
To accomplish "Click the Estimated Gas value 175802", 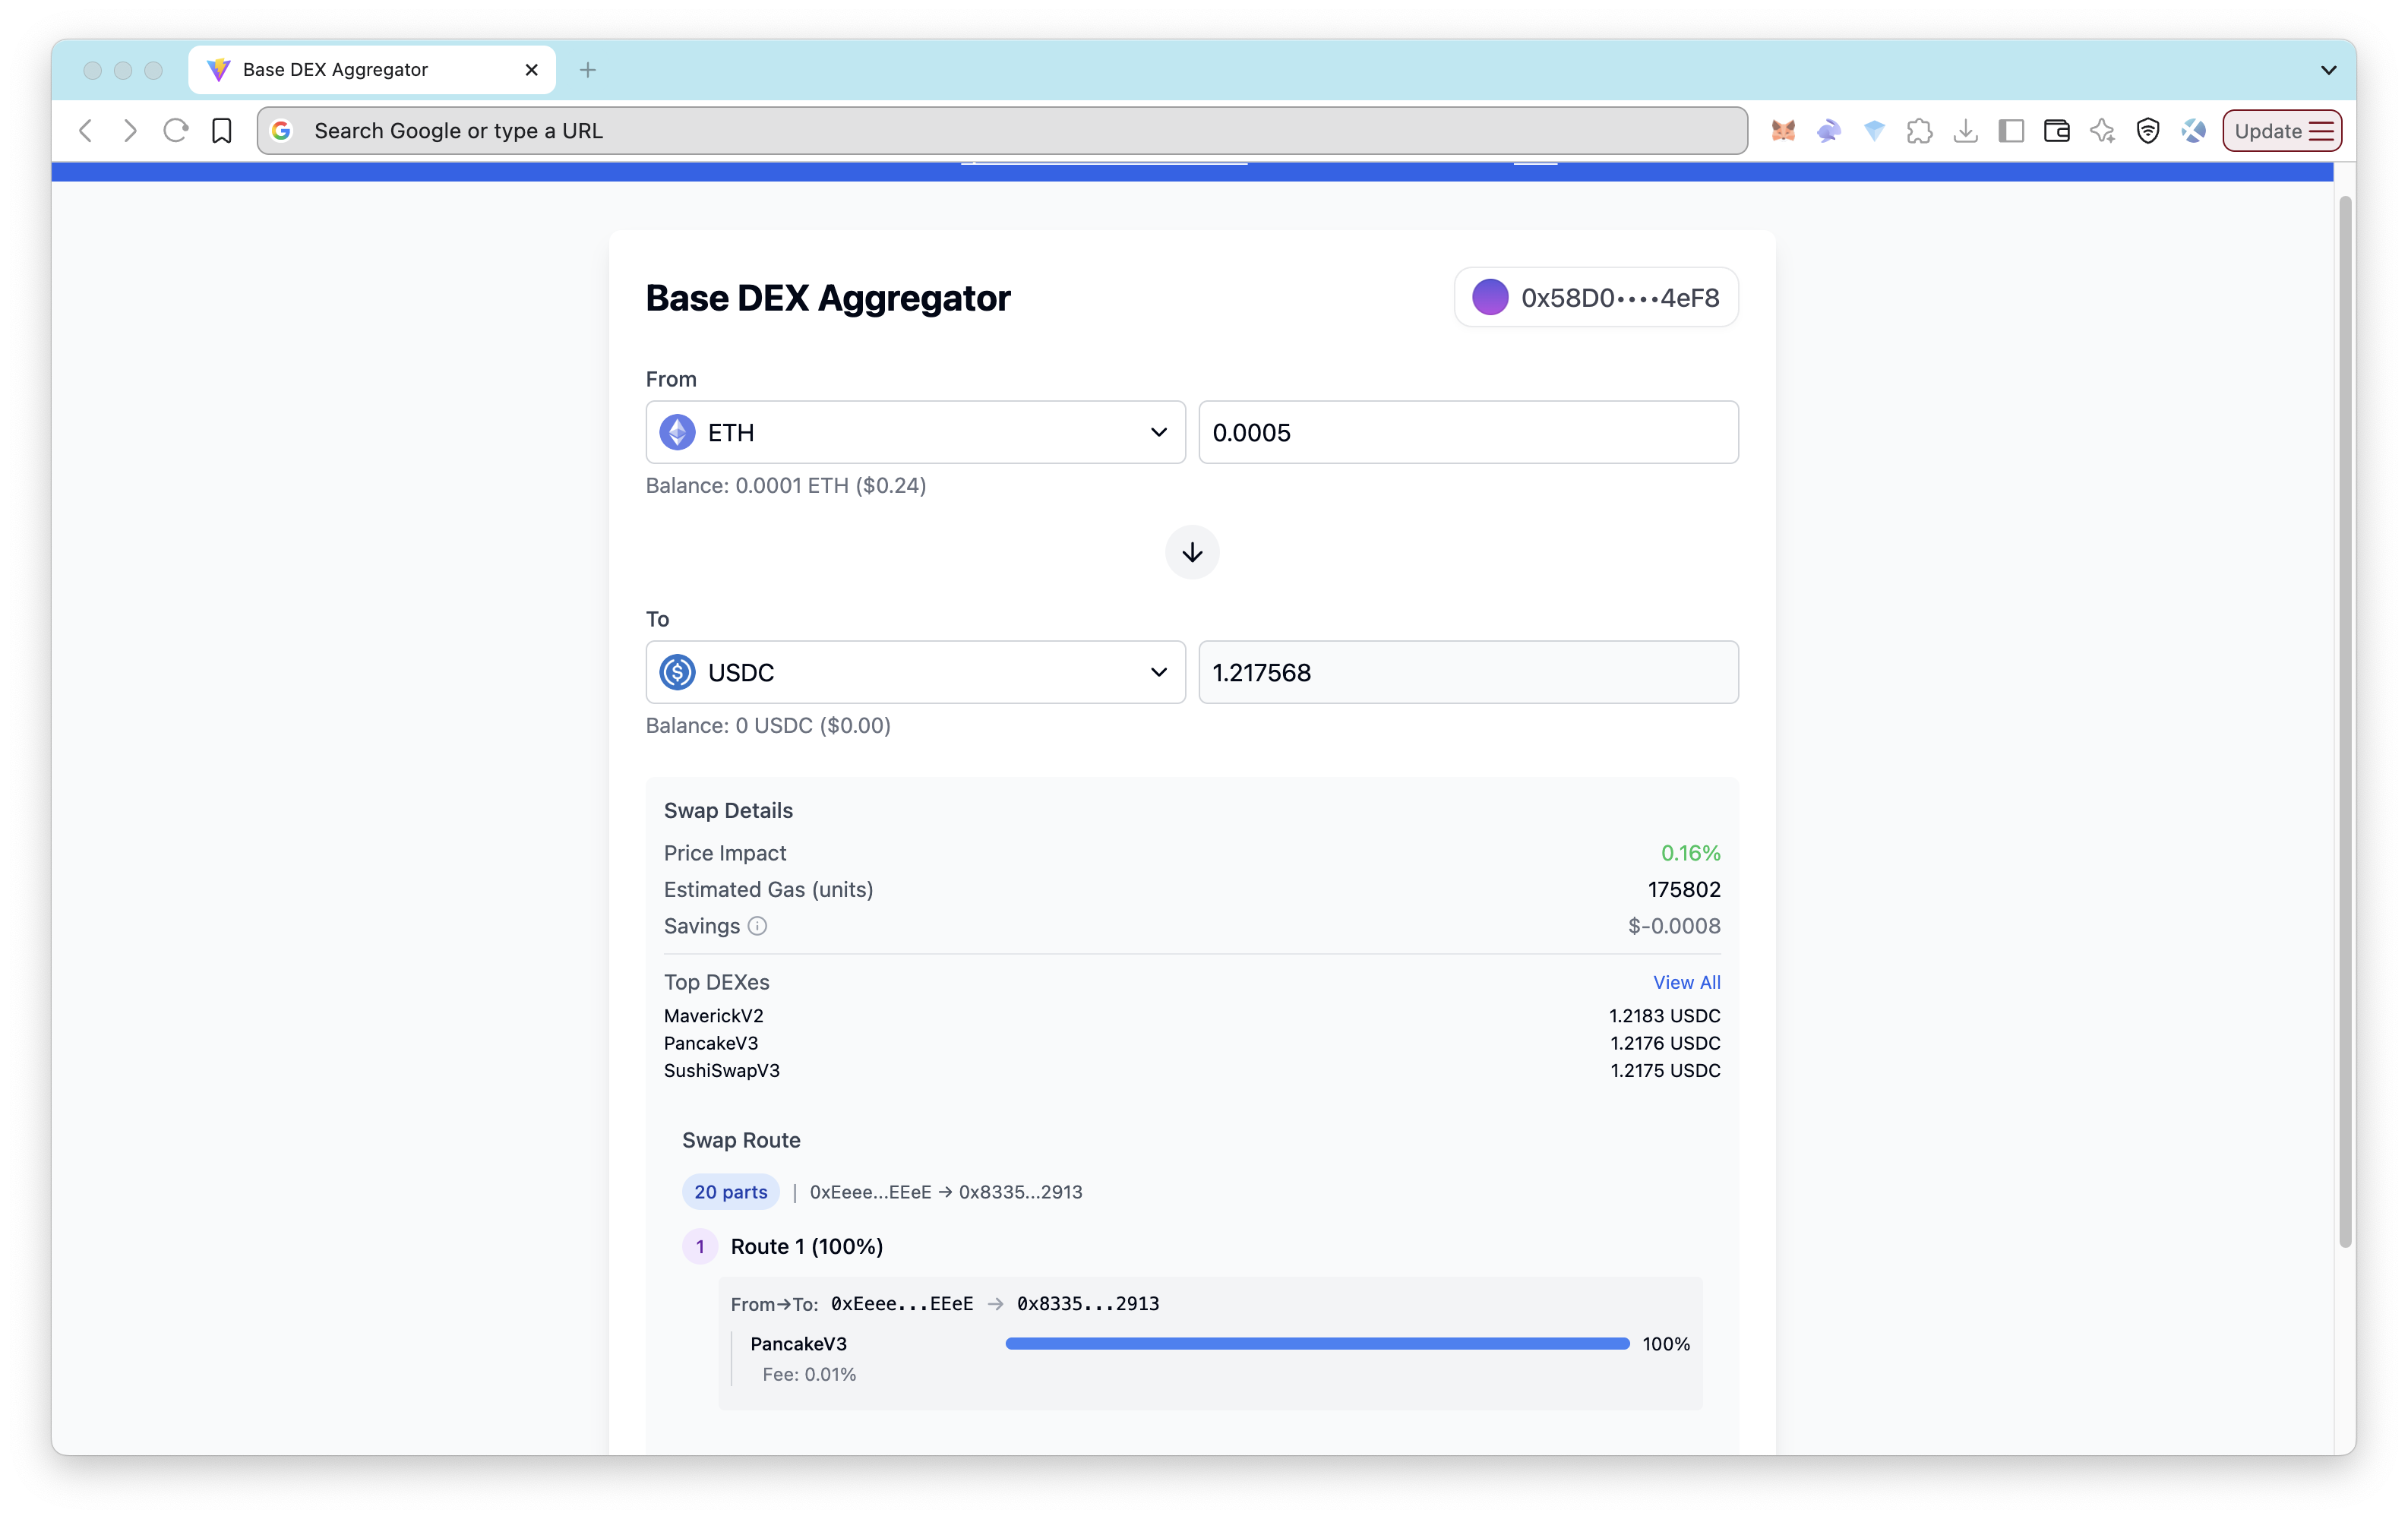I will (x=1684, y=889).
